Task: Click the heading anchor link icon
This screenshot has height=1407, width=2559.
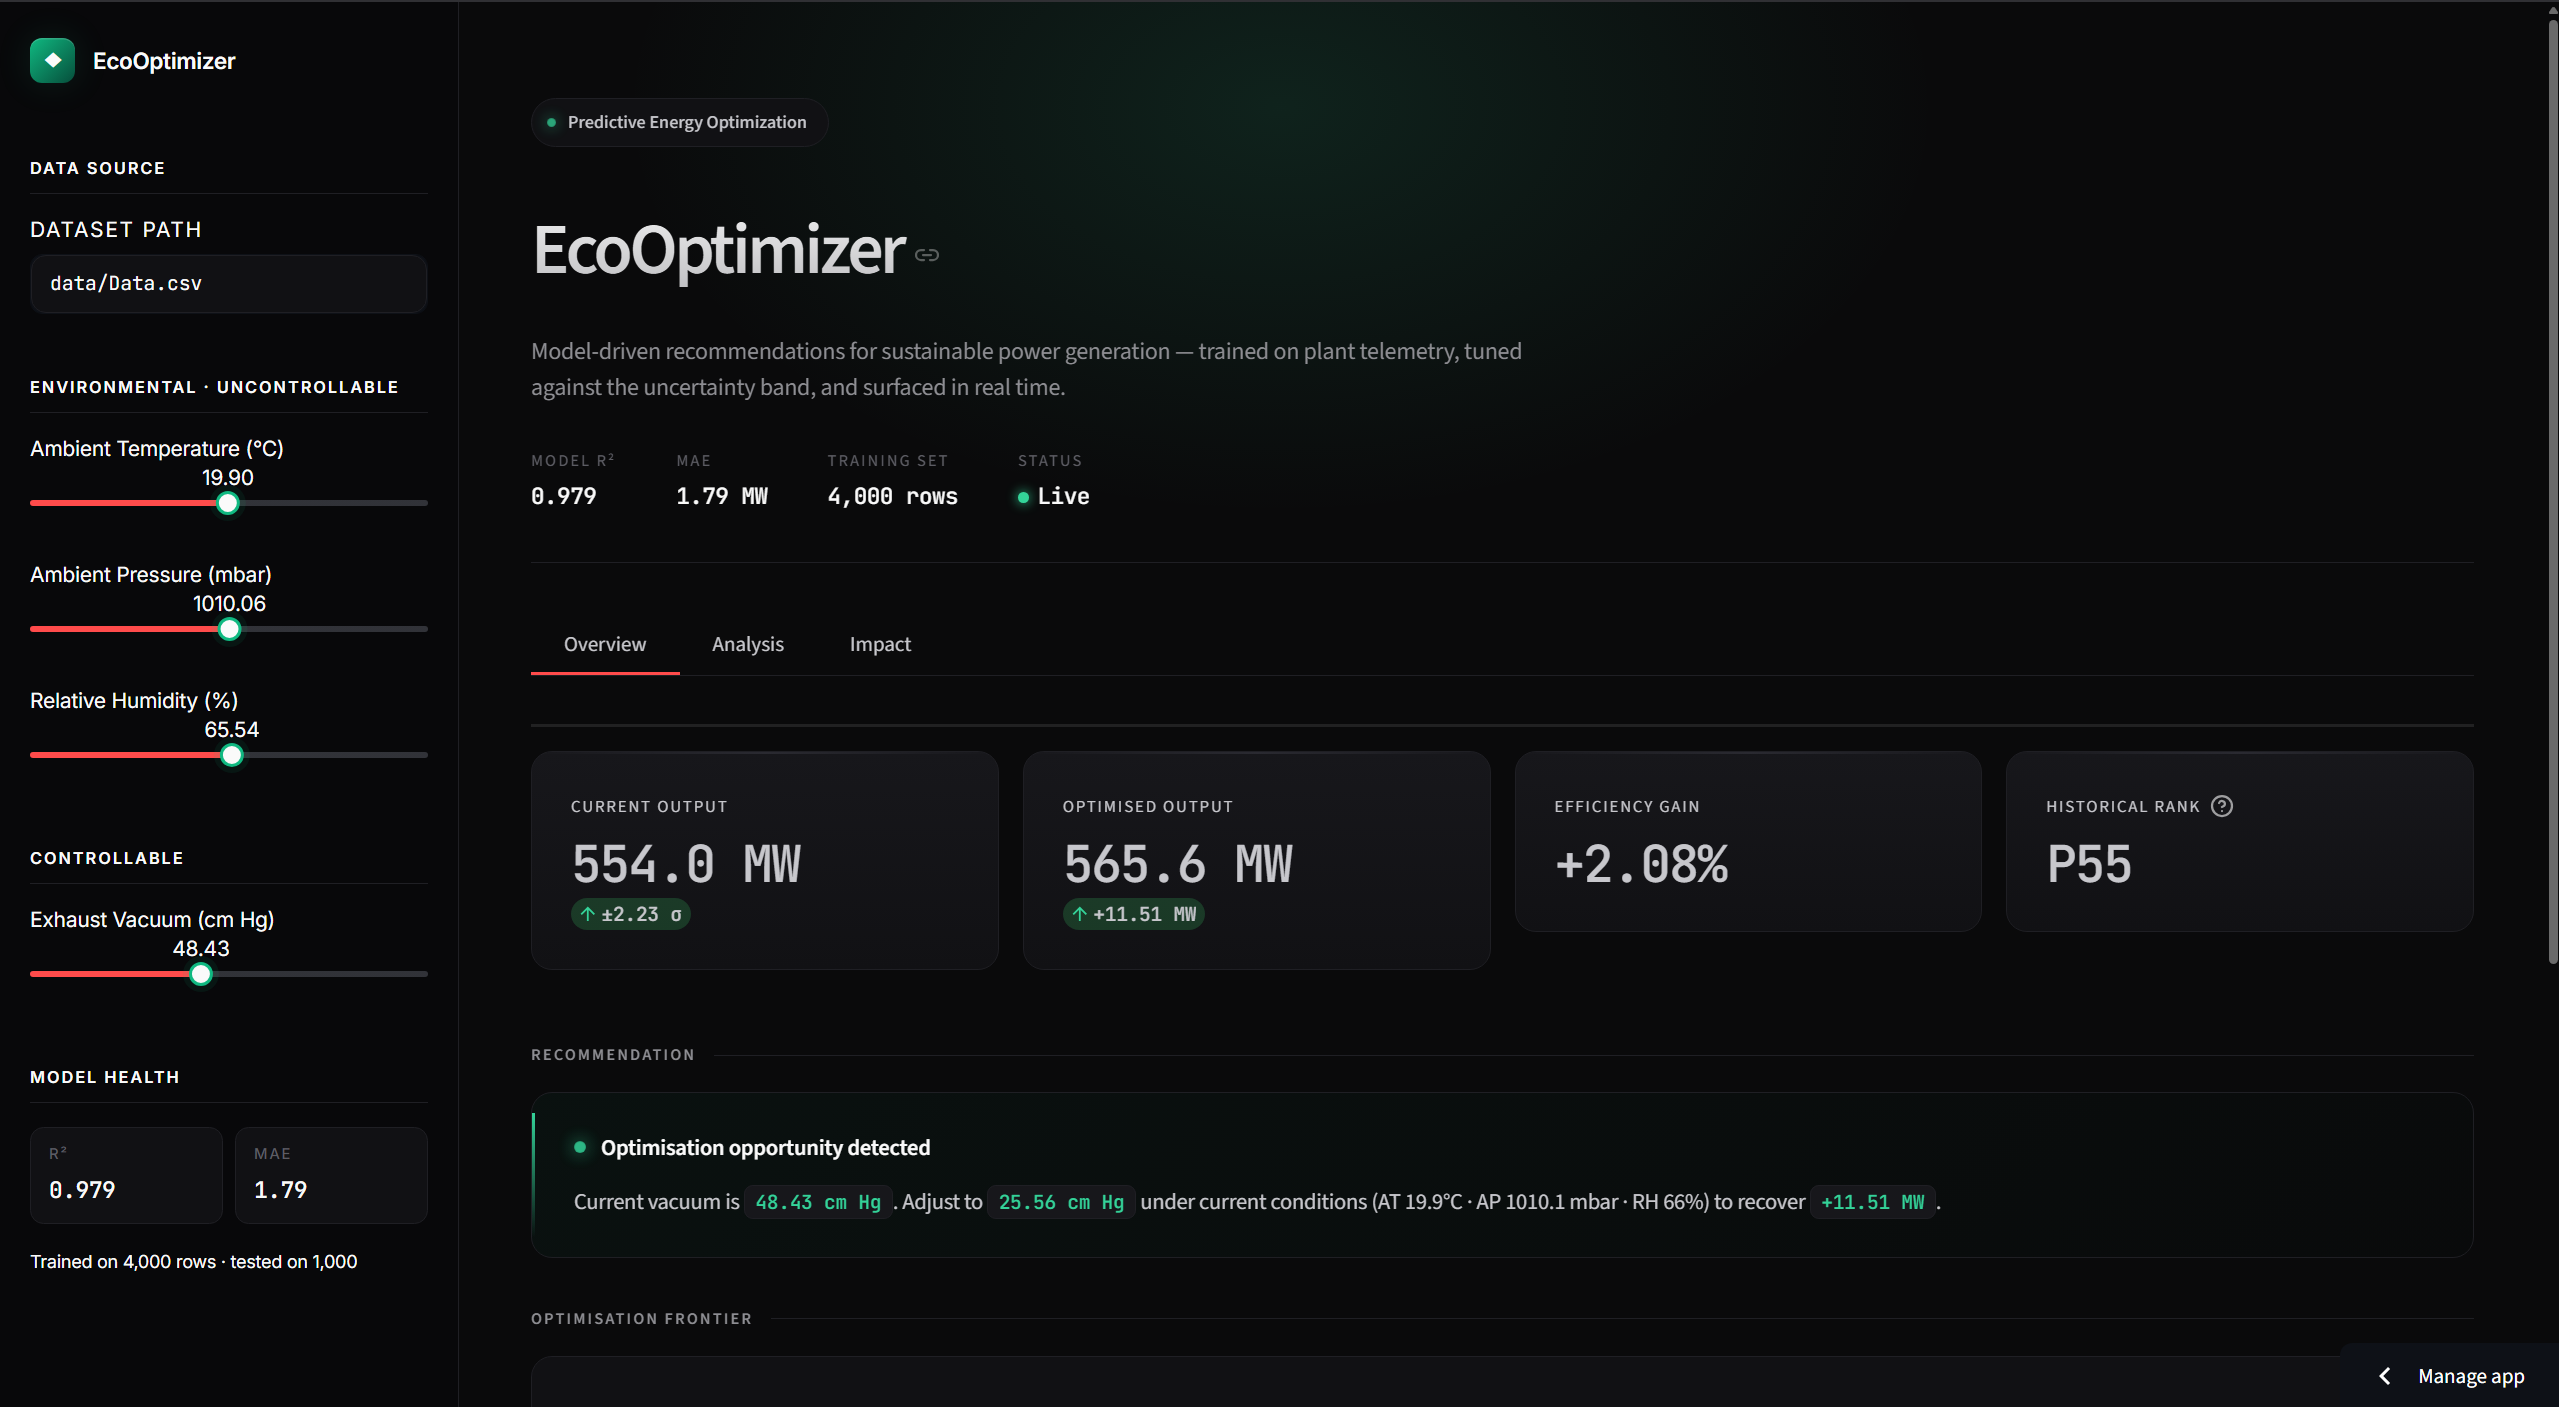Action: coord(927,255)
